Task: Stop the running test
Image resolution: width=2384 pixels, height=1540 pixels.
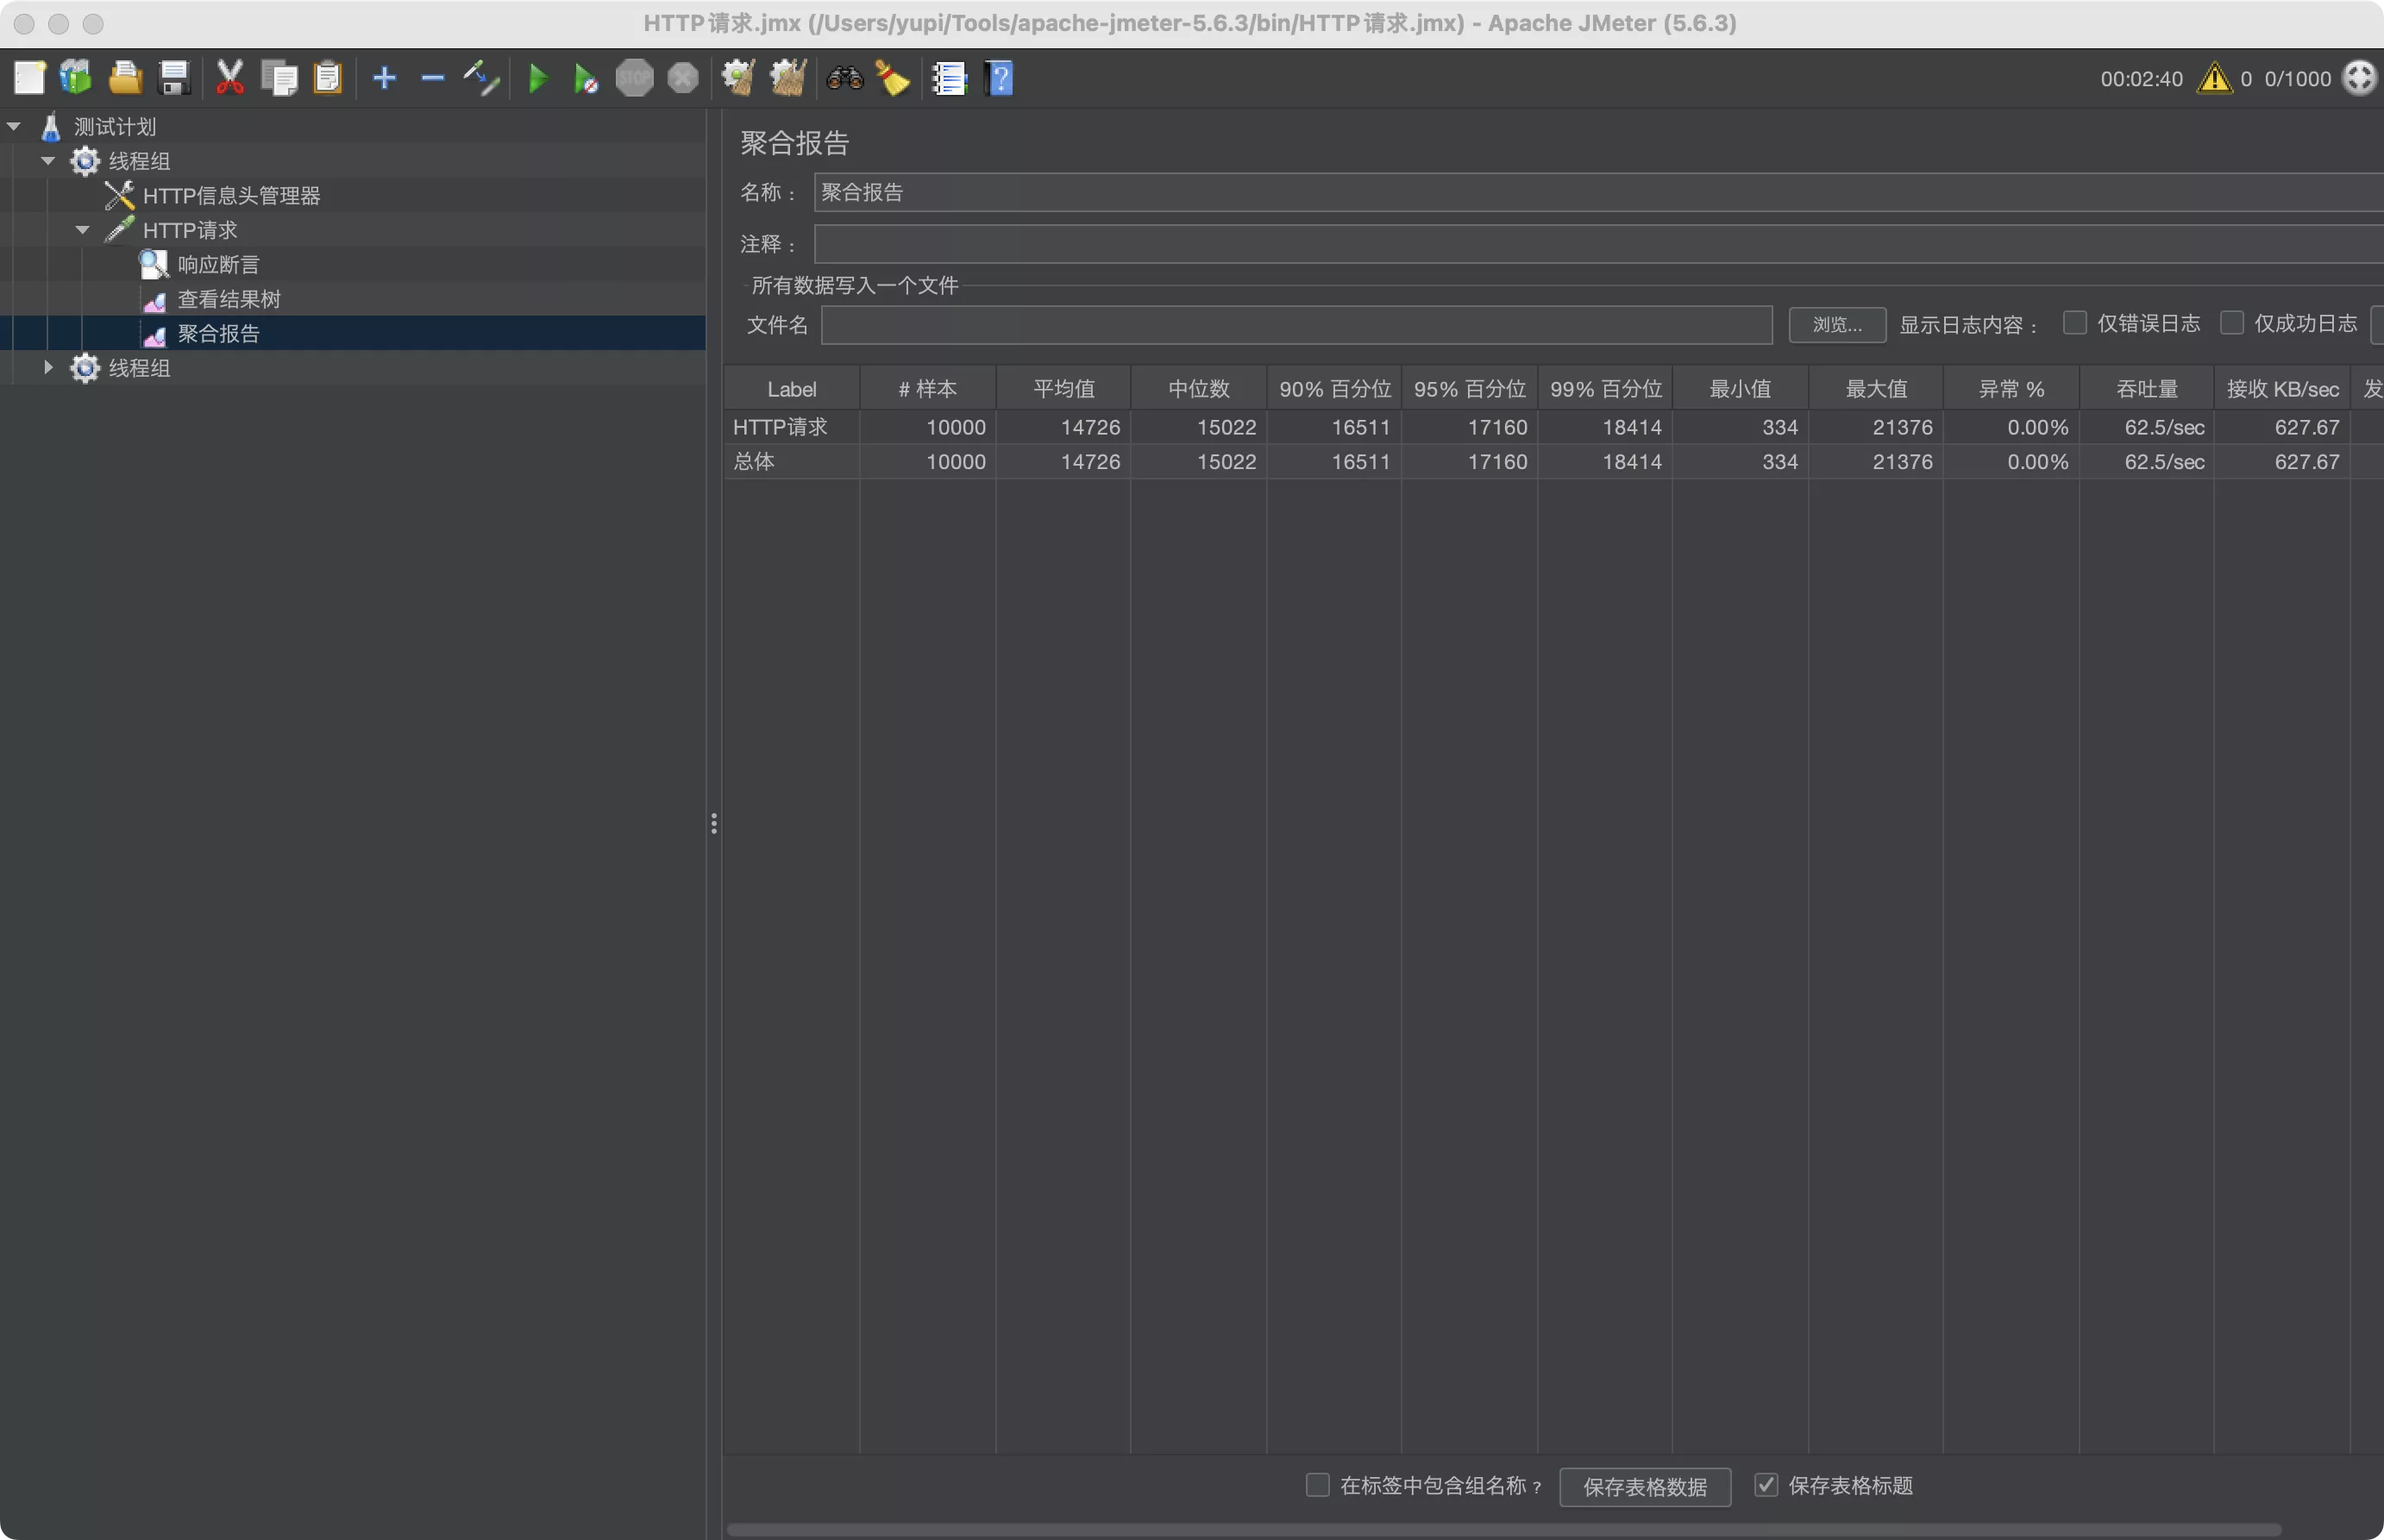Action: click(634, 77)
